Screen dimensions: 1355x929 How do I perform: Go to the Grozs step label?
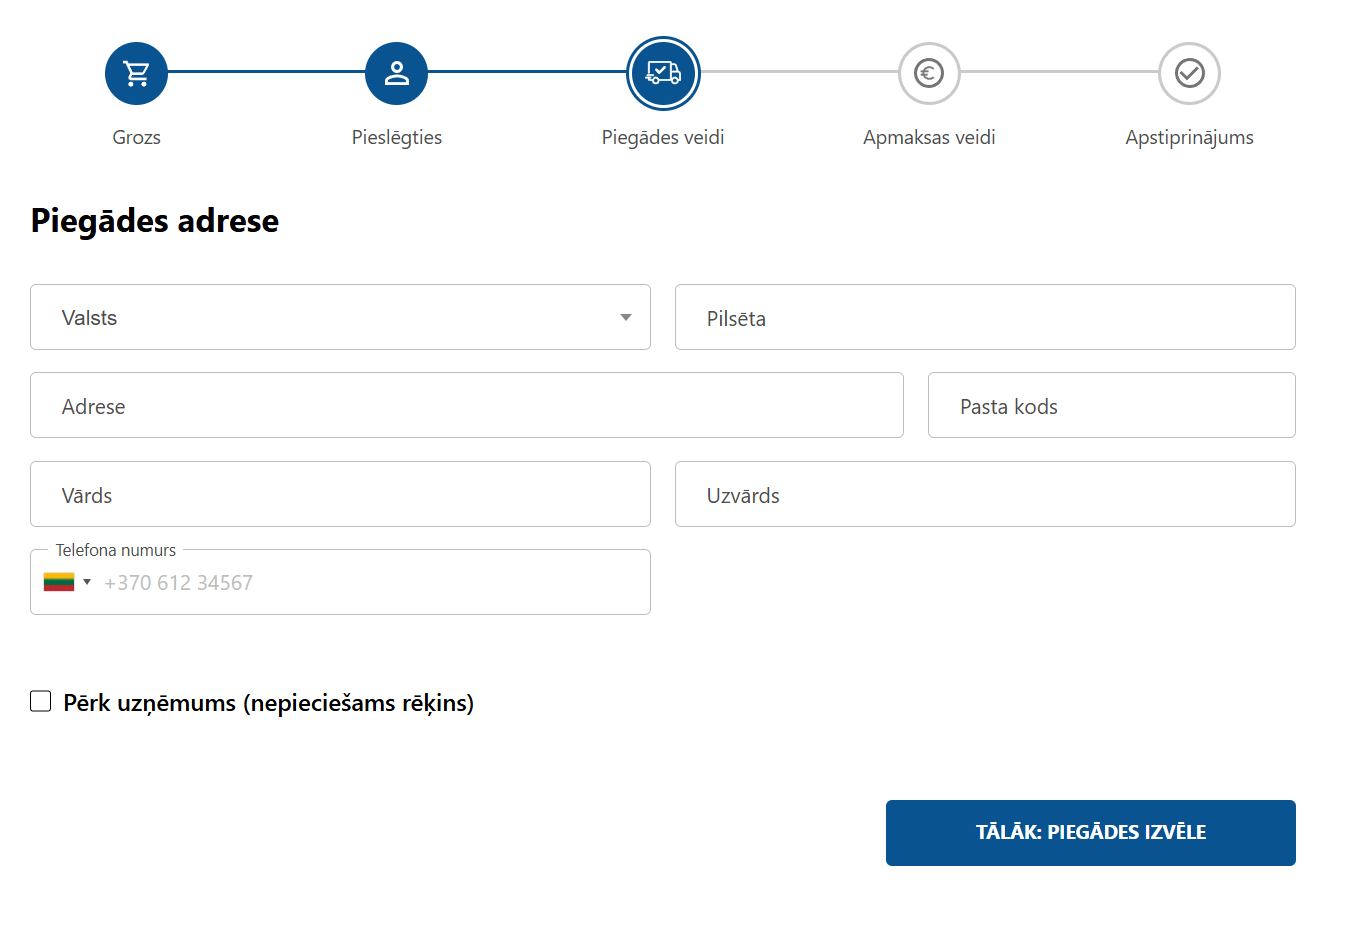[136, 137]
